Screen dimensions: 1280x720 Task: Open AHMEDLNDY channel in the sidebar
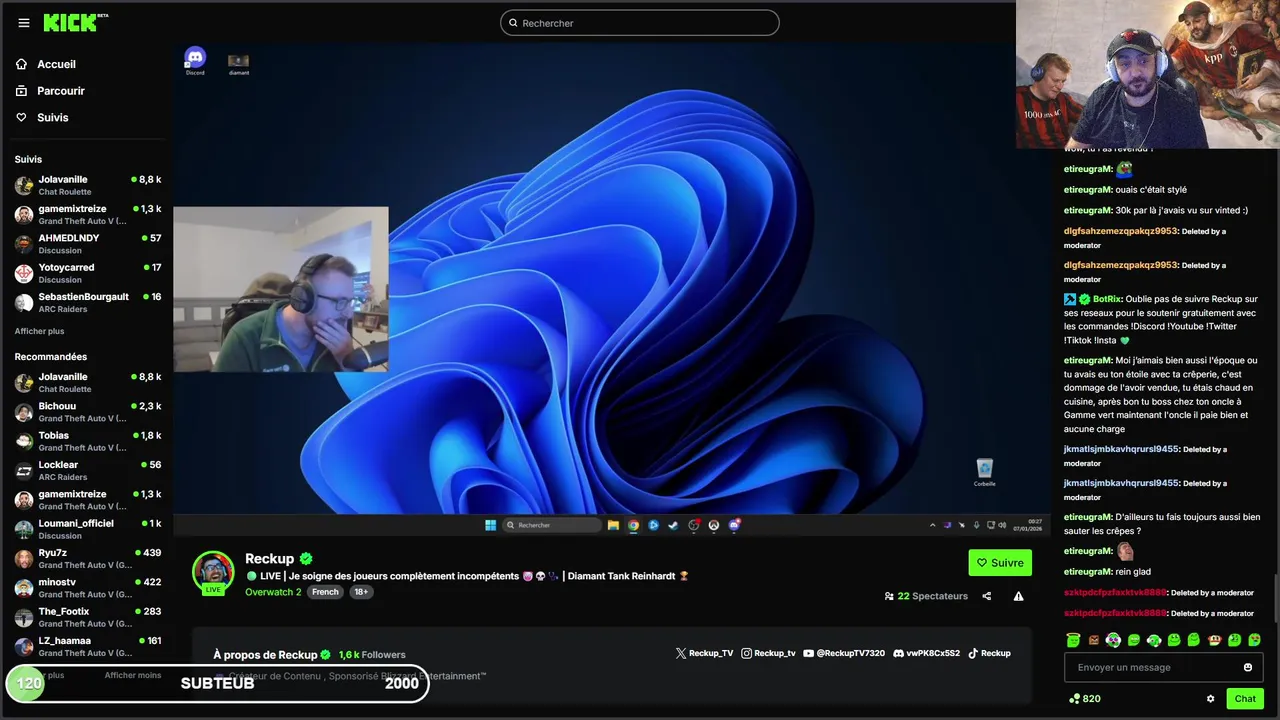coord(88,244)
